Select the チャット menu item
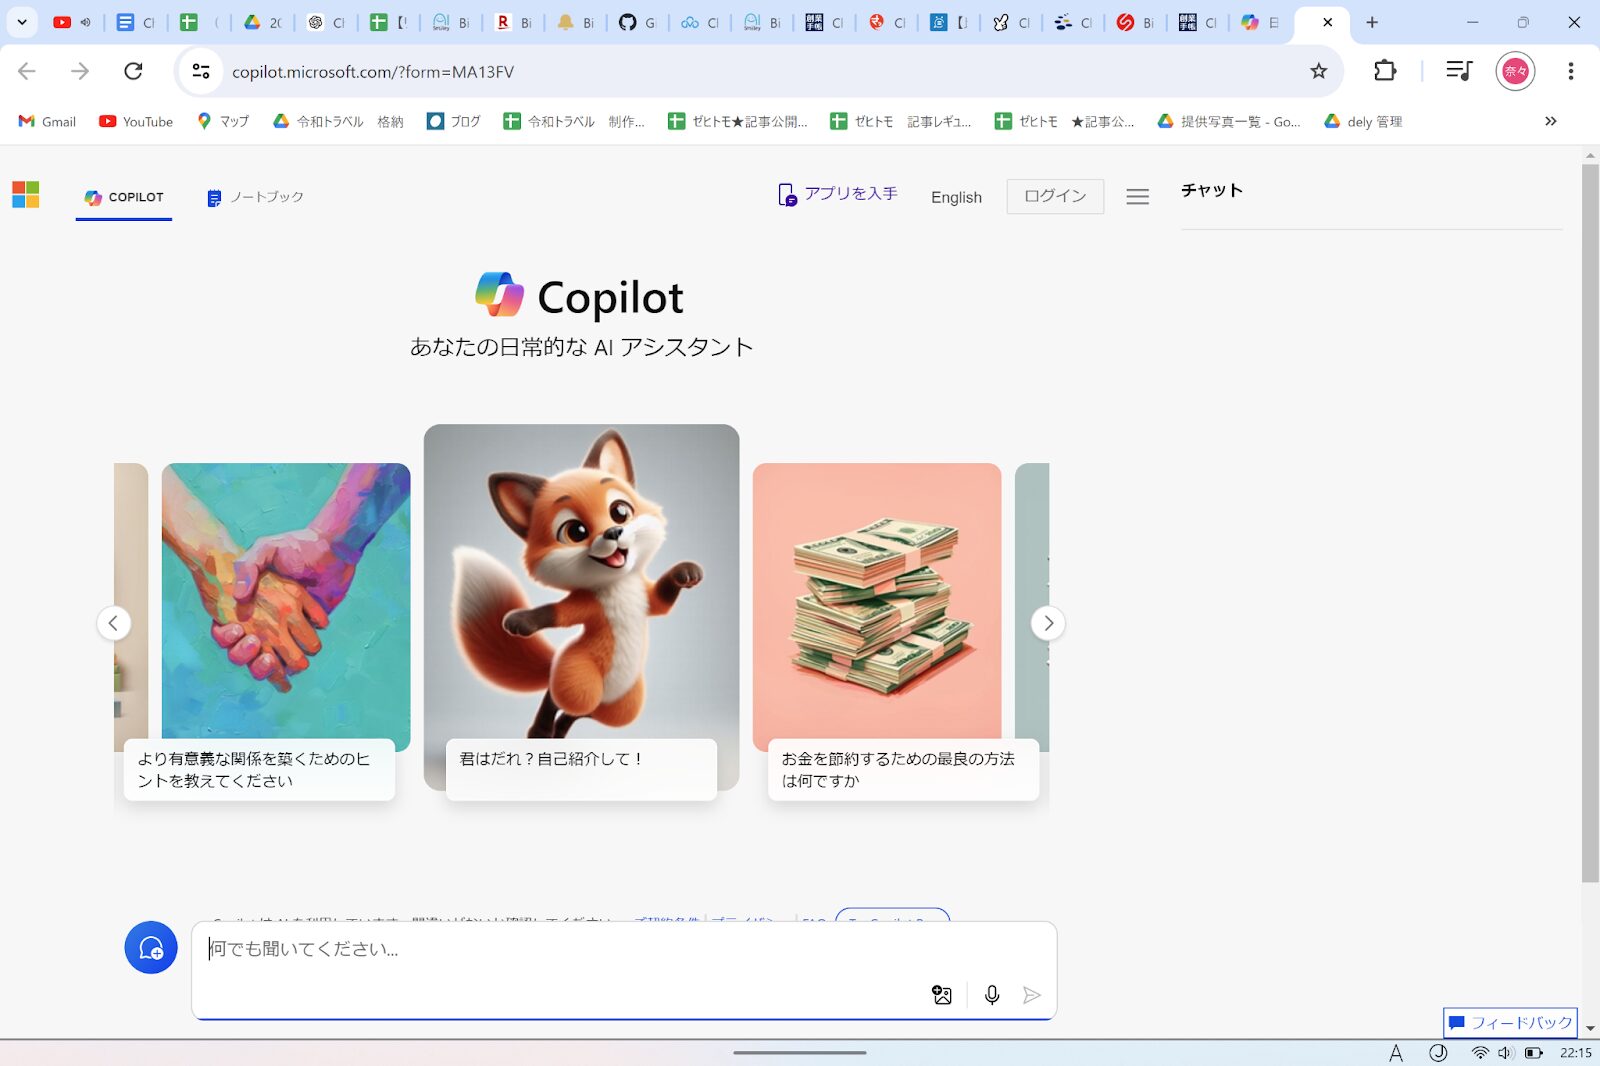Screen dimensions: 1600x1066 coord(1211,190)
